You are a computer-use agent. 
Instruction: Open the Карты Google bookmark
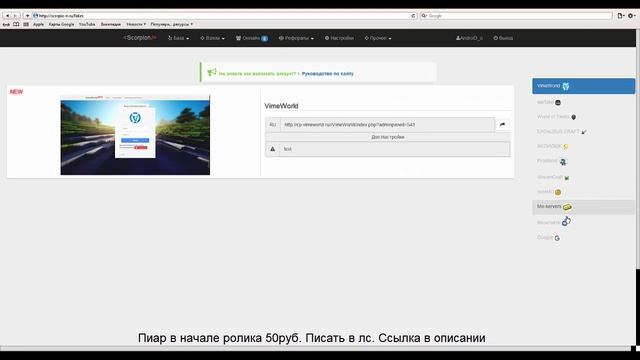pyautogui.click(x=61, y=24)
